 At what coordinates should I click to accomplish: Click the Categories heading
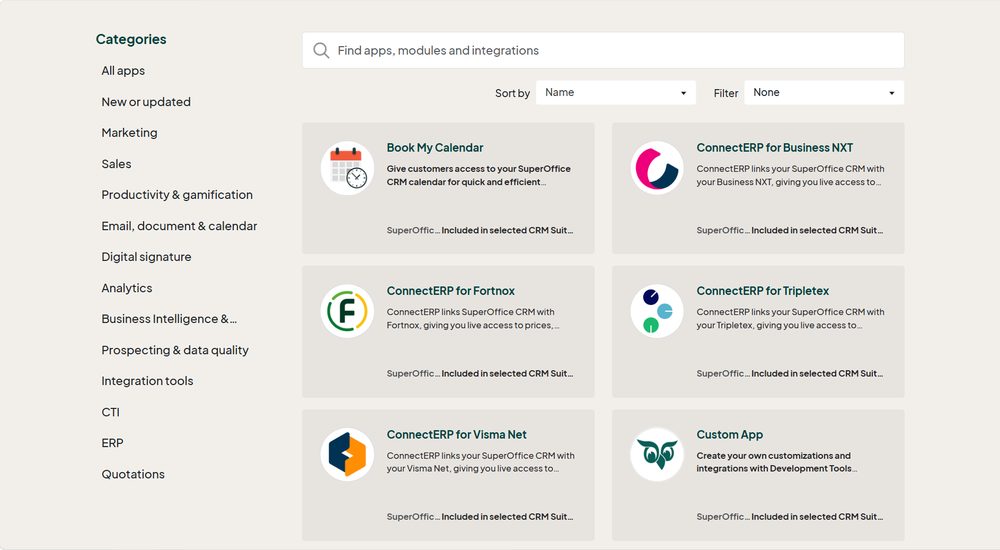tap(131, 40)
